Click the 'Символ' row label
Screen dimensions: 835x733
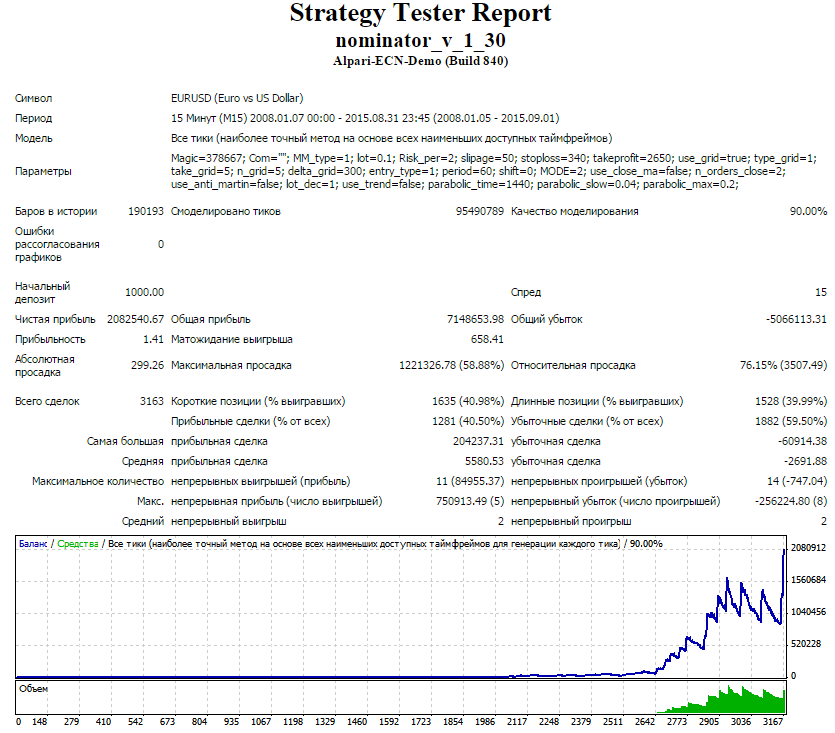(x=34, y=99)
